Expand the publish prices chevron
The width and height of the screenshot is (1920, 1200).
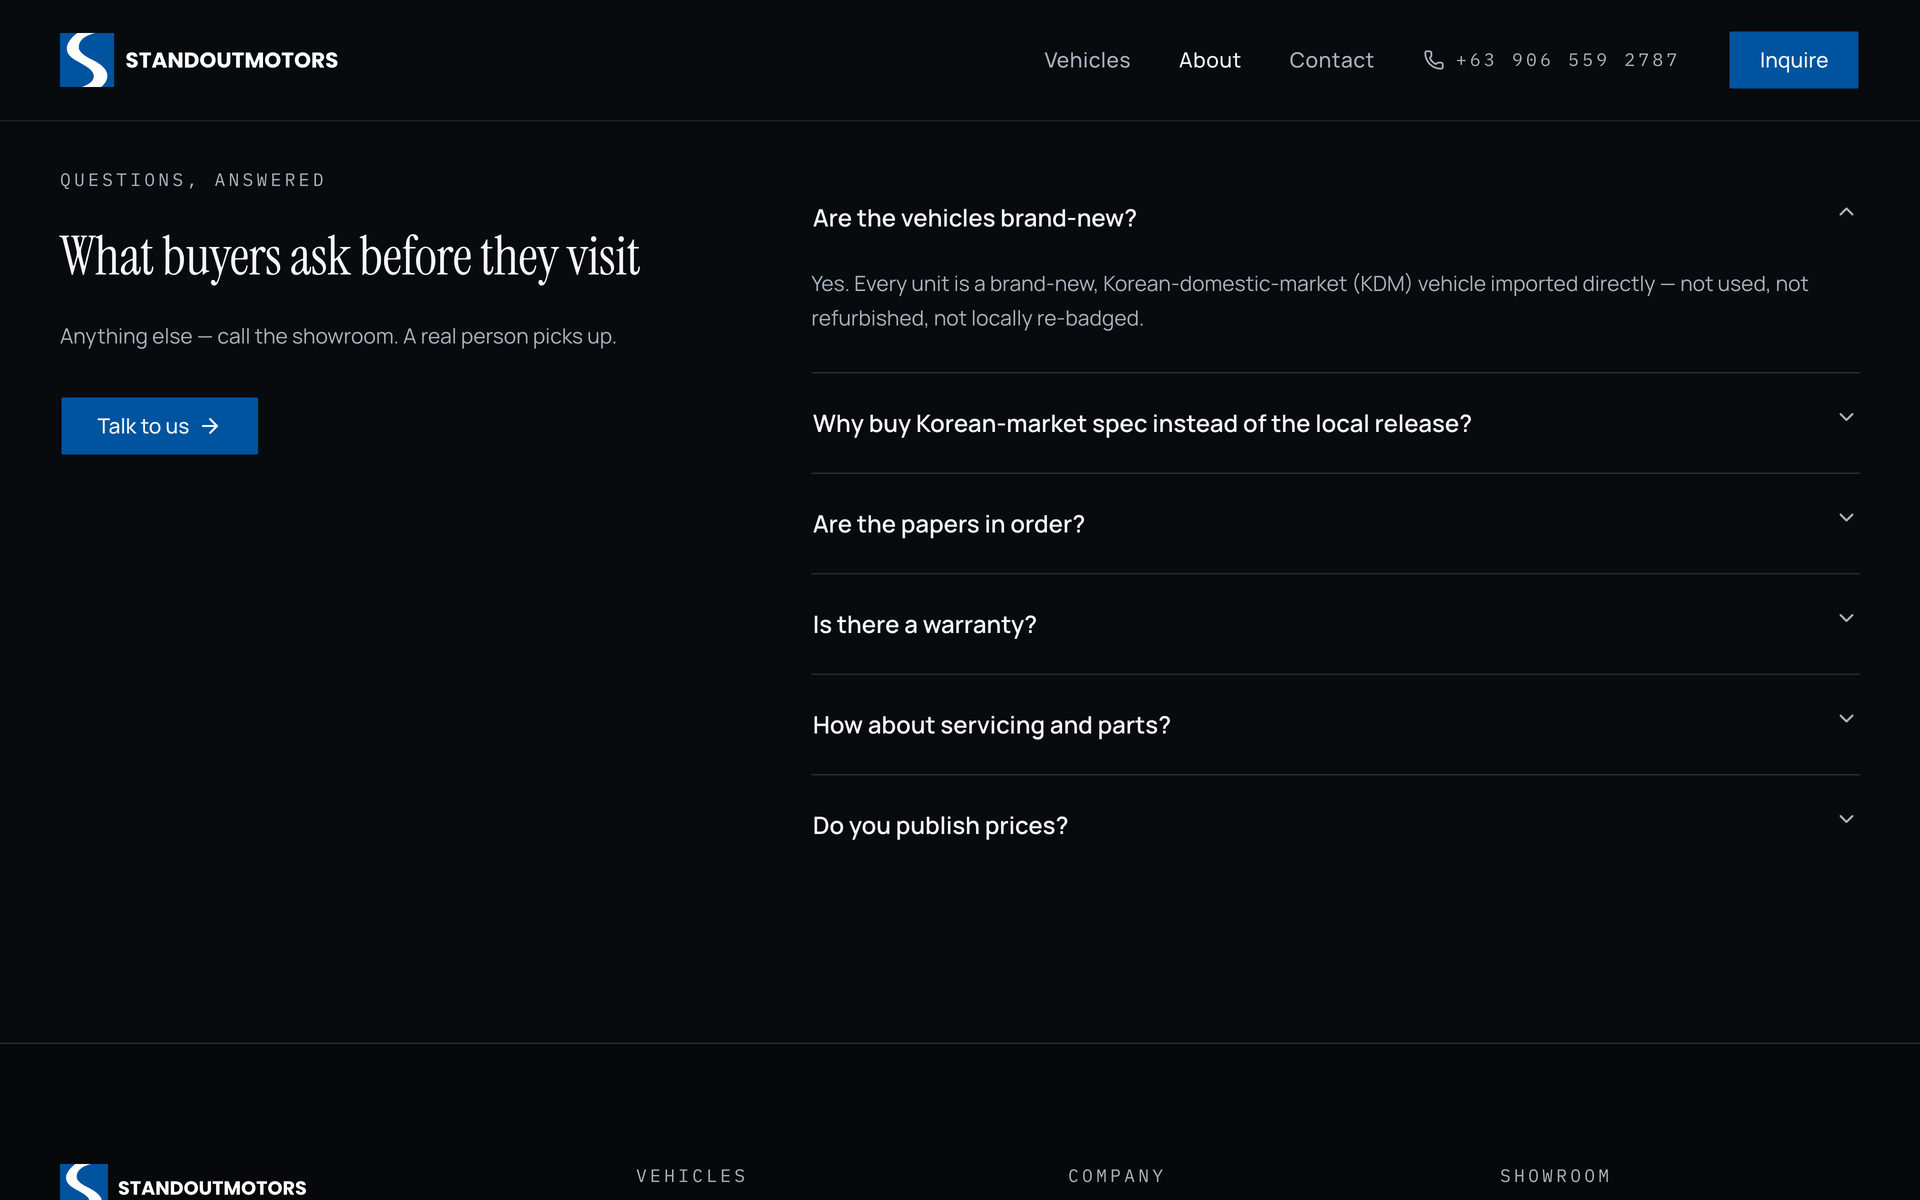[x=1846, y=819]
